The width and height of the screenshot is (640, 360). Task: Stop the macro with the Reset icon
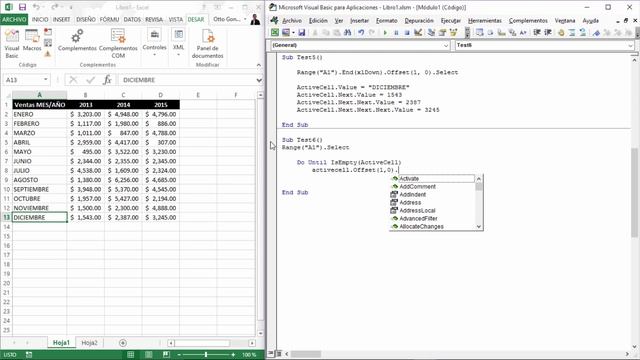pos(407,33)
